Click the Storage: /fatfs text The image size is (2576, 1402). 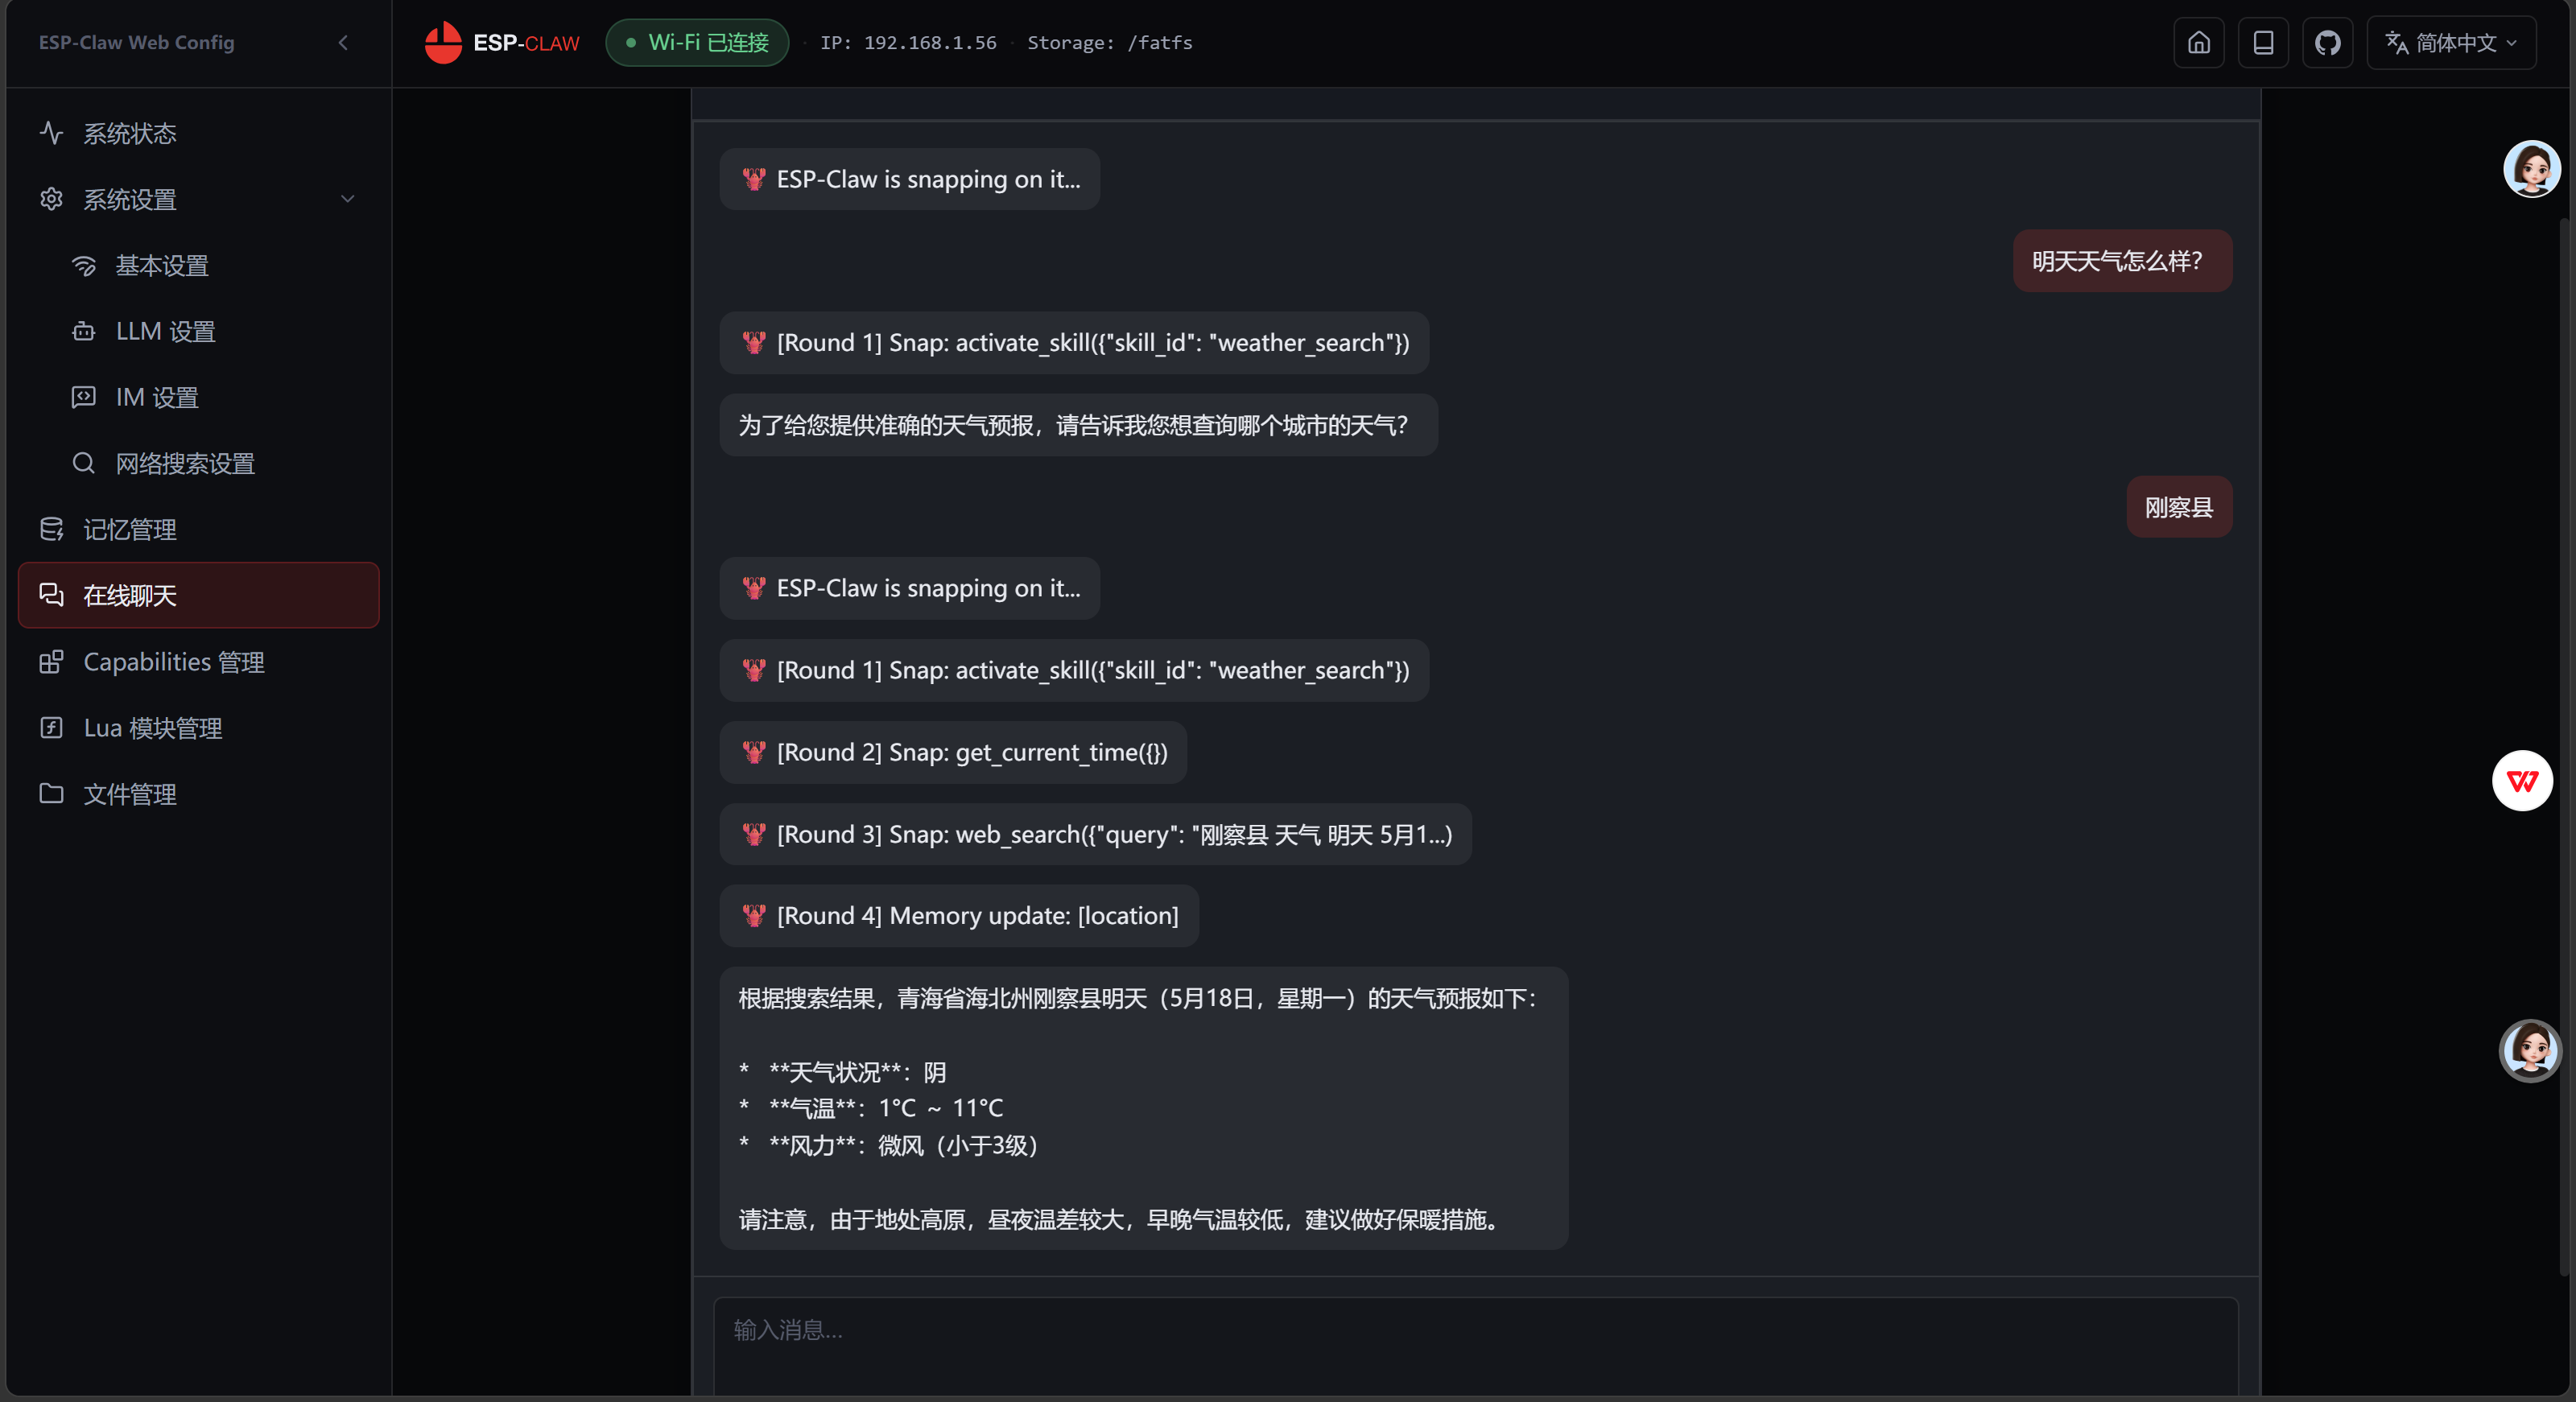coord(1110,42)
